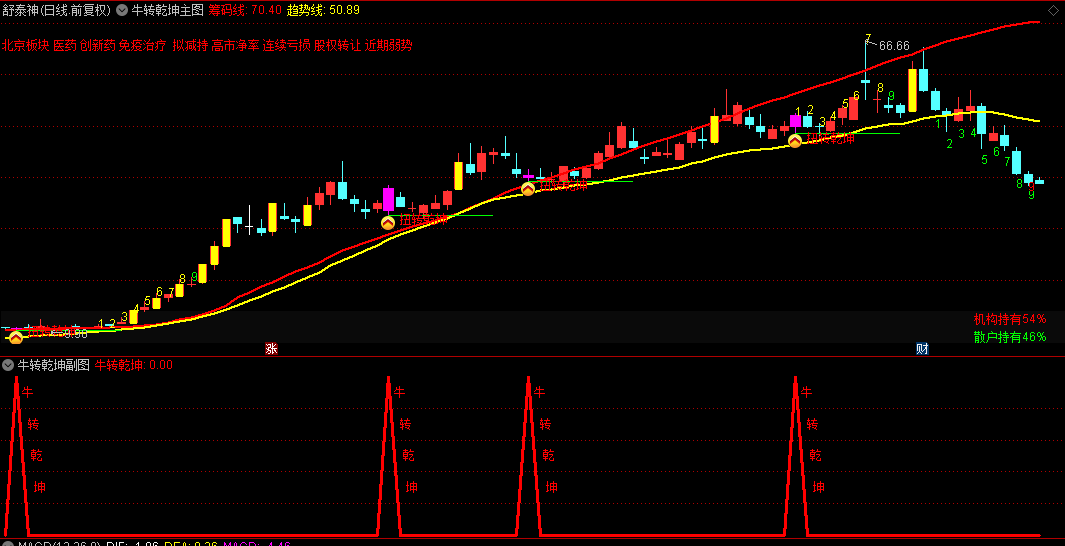
Task: Select the 连续亏损 tag
Action: coord(287,46)
